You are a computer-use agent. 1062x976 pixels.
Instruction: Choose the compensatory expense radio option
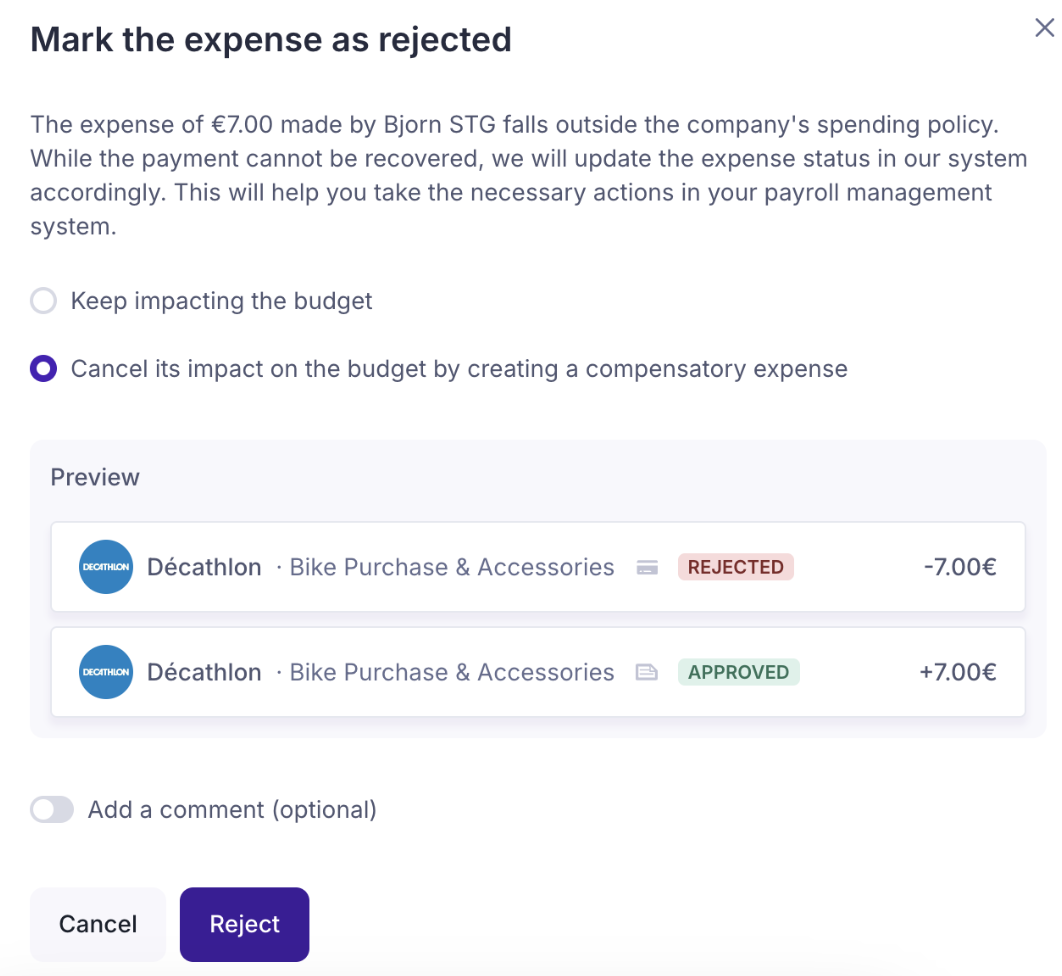[44, 369]
